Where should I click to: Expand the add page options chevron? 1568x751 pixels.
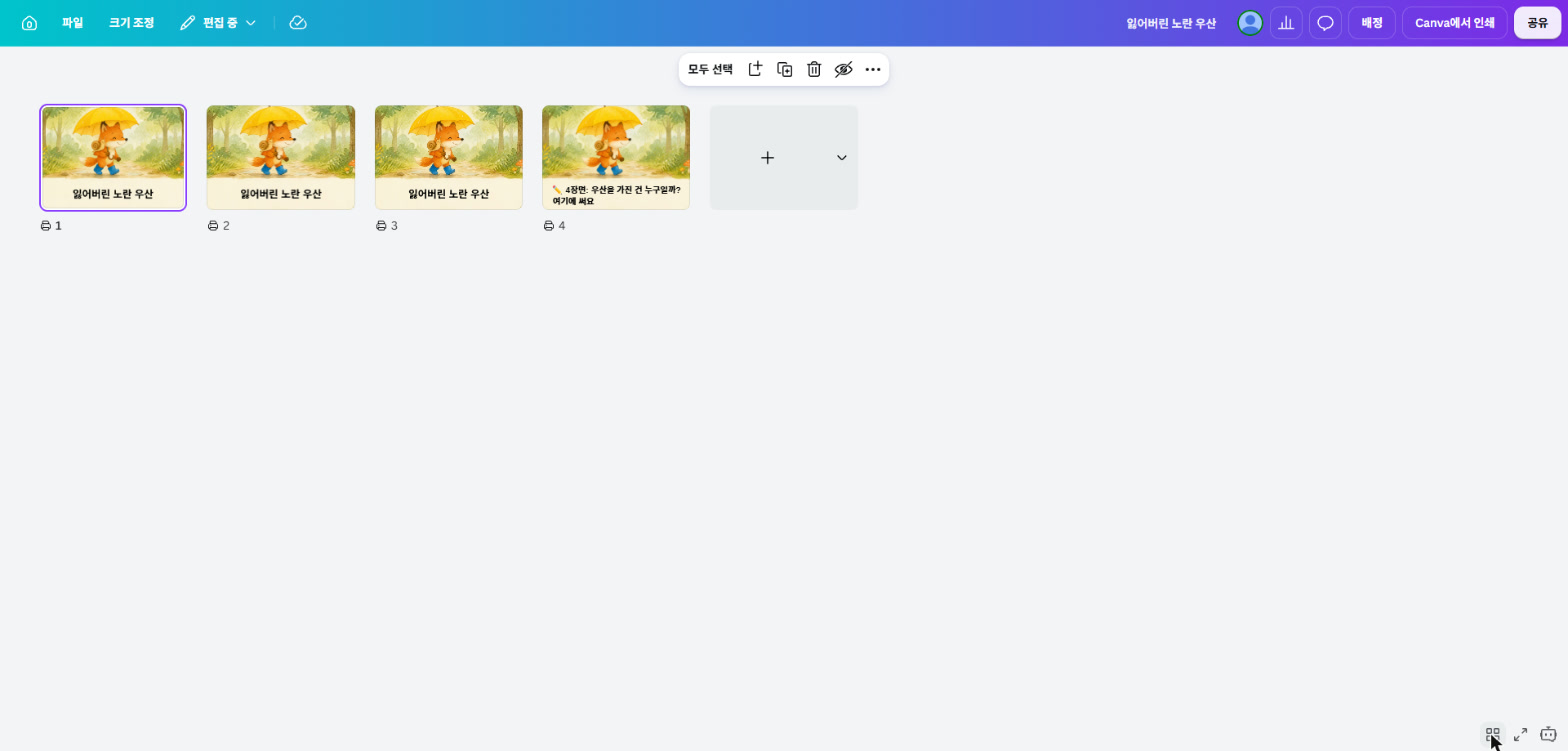(842, 158)
